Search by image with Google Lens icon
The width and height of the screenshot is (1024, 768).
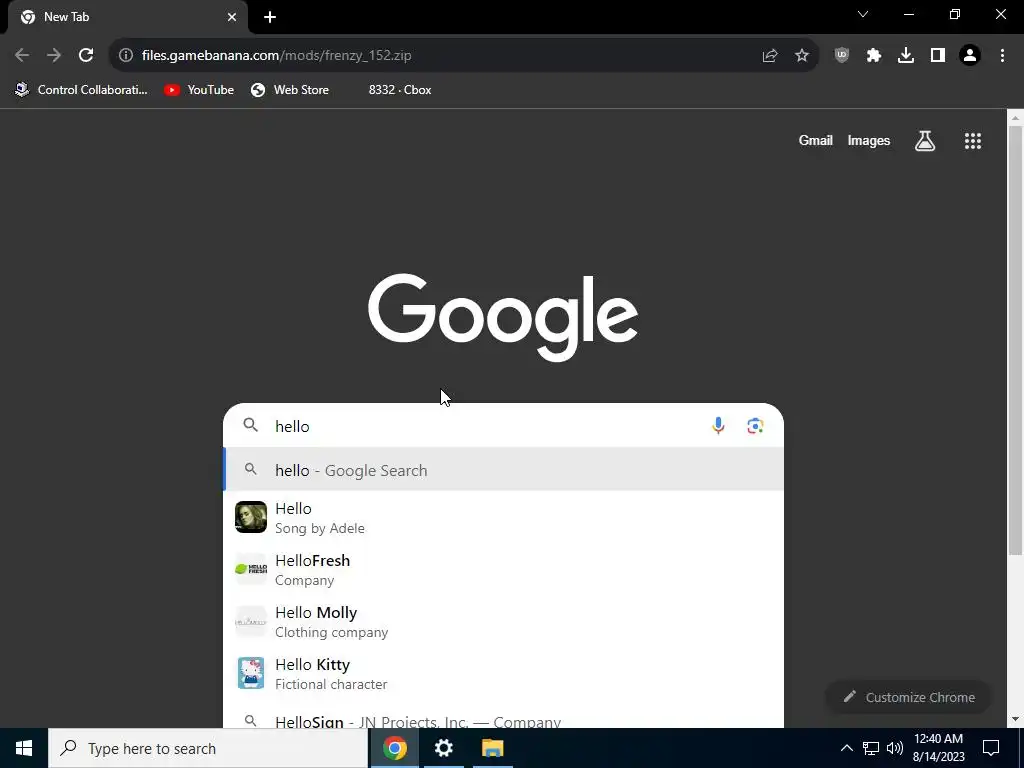tap(755, 426)
